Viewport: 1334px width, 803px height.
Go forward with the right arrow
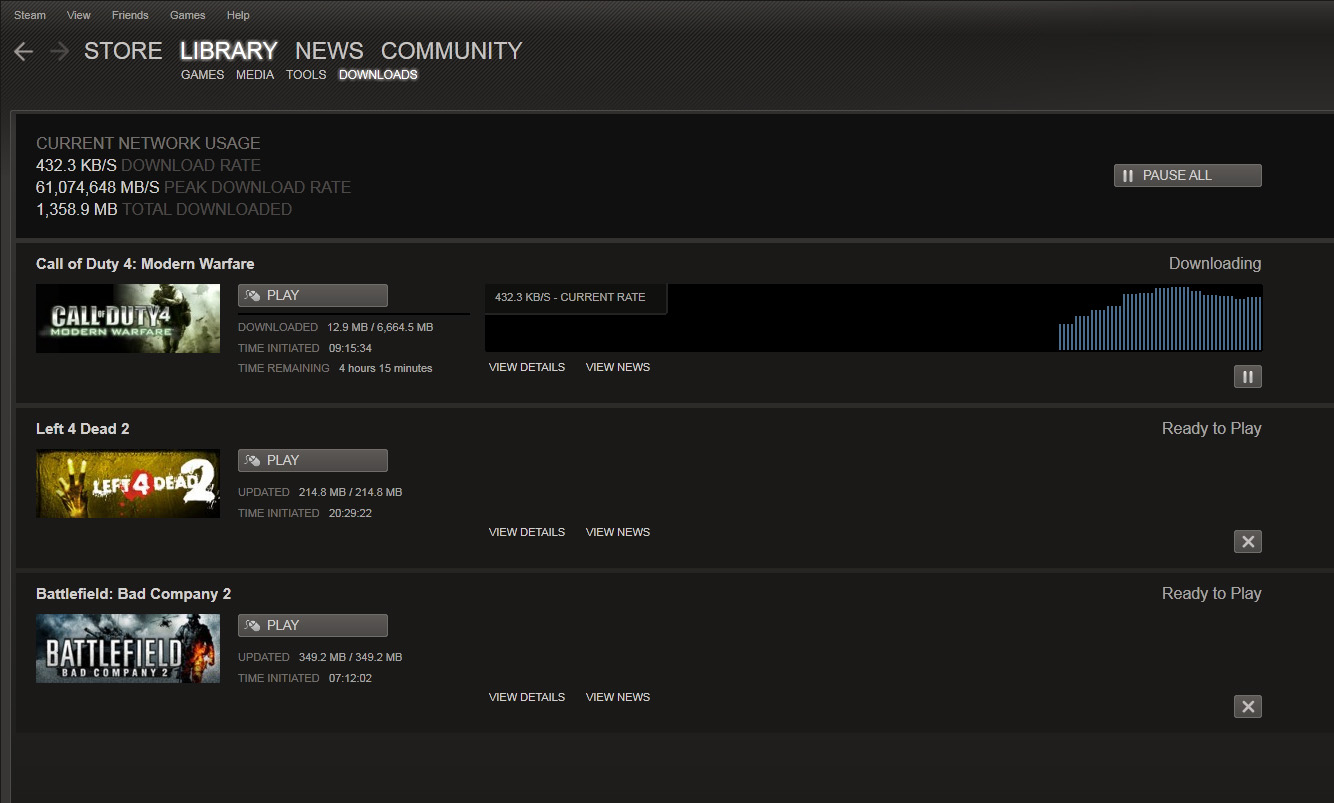pos(59,51)
